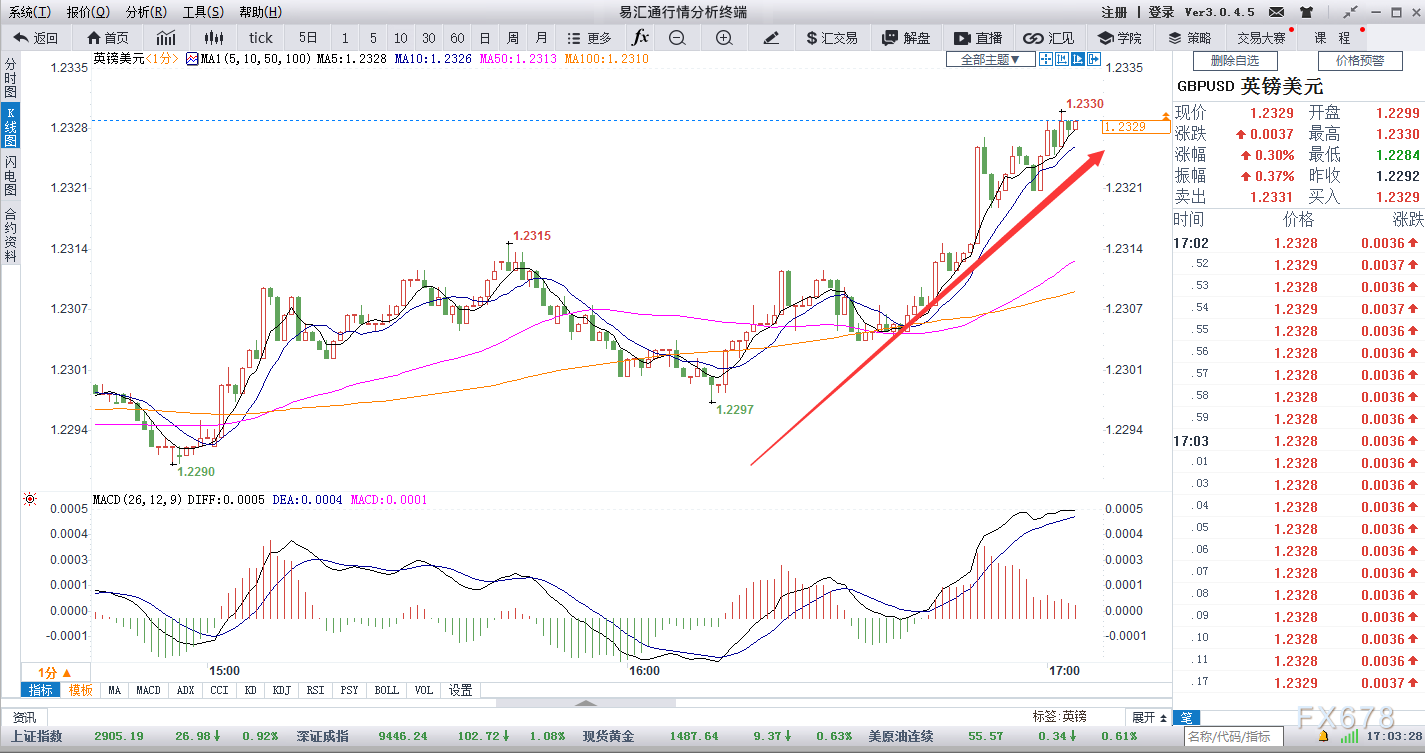Select the 60 minute period
The image size is (1425, 753).
(x=457, y=38)
